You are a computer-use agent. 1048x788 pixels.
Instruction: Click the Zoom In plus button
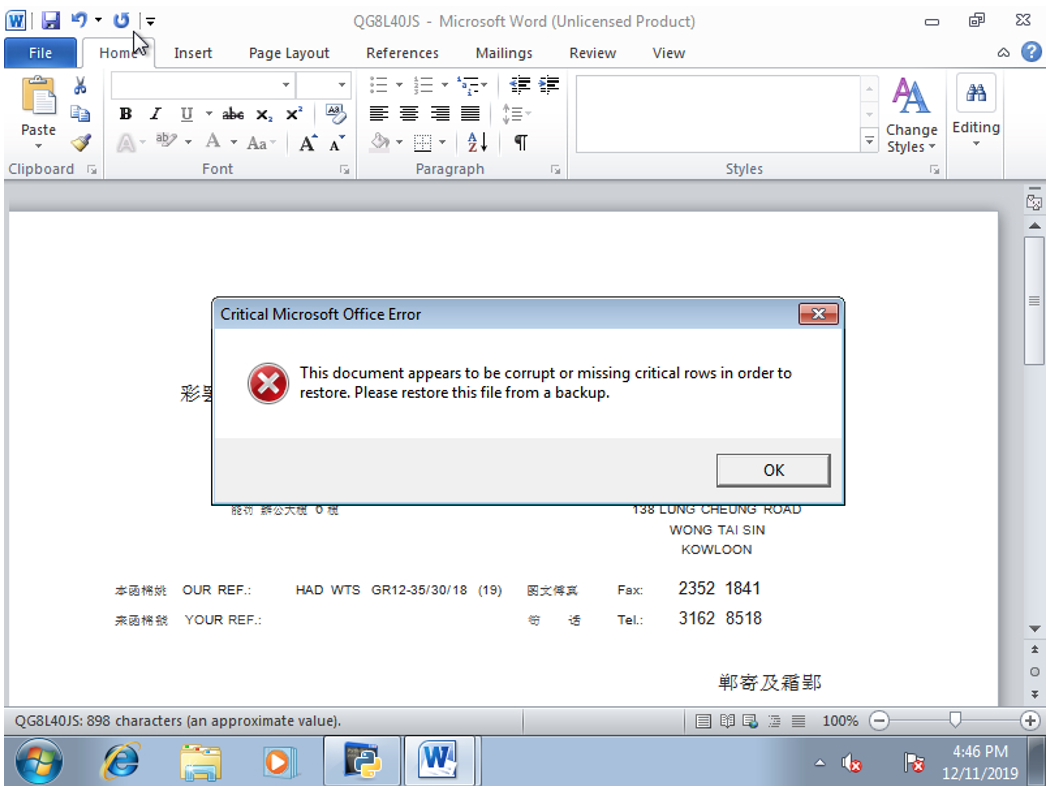coord(1030,720)
